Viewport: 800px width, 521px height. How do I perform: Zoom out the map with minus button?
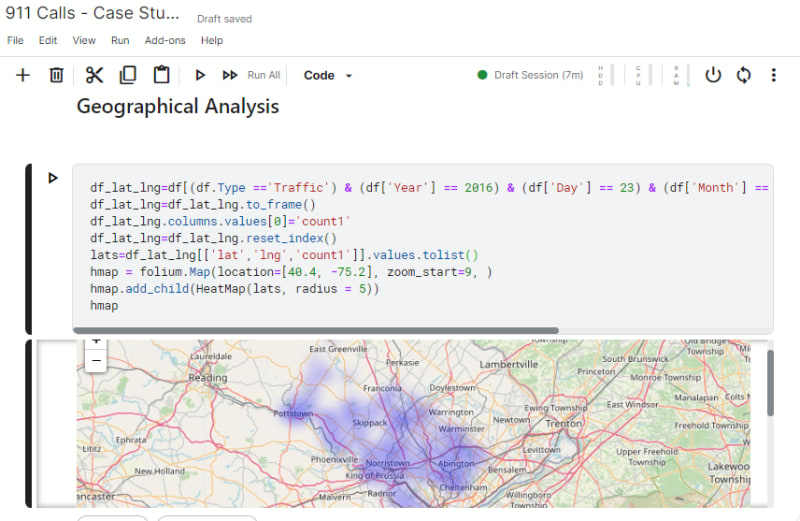coord(96,361)
